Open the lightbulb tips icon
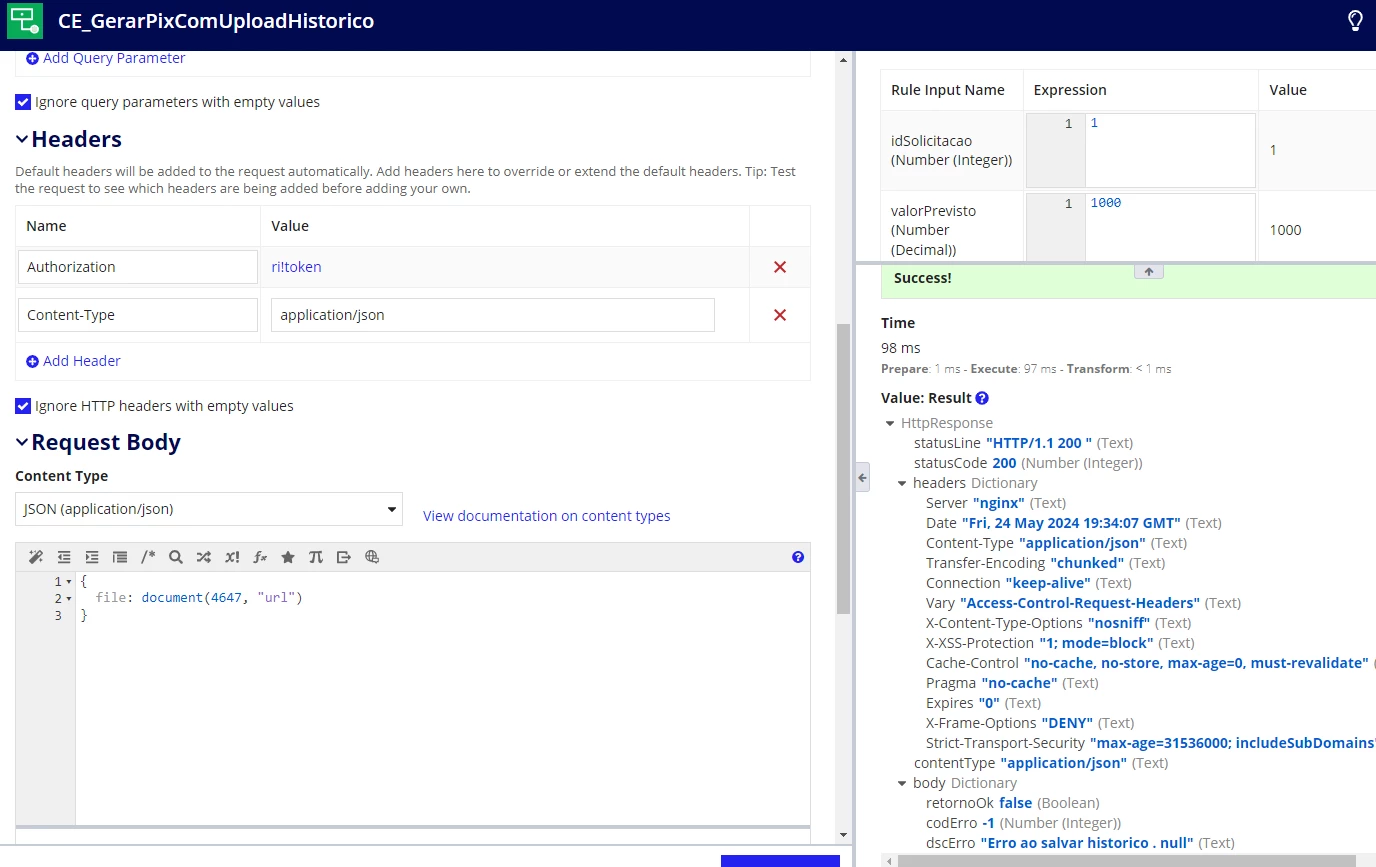1376x867 pixels. (x=1355, y=20)
